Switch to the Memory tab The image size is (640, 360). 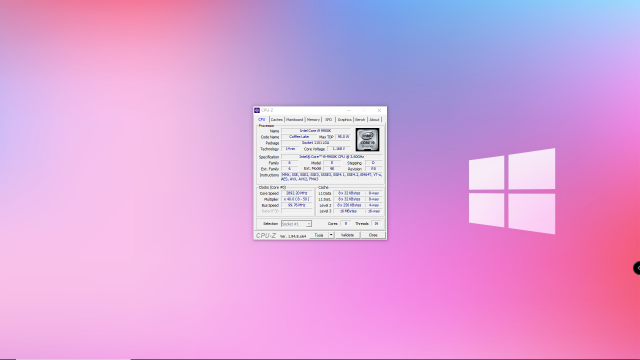[x=313, y=120]
